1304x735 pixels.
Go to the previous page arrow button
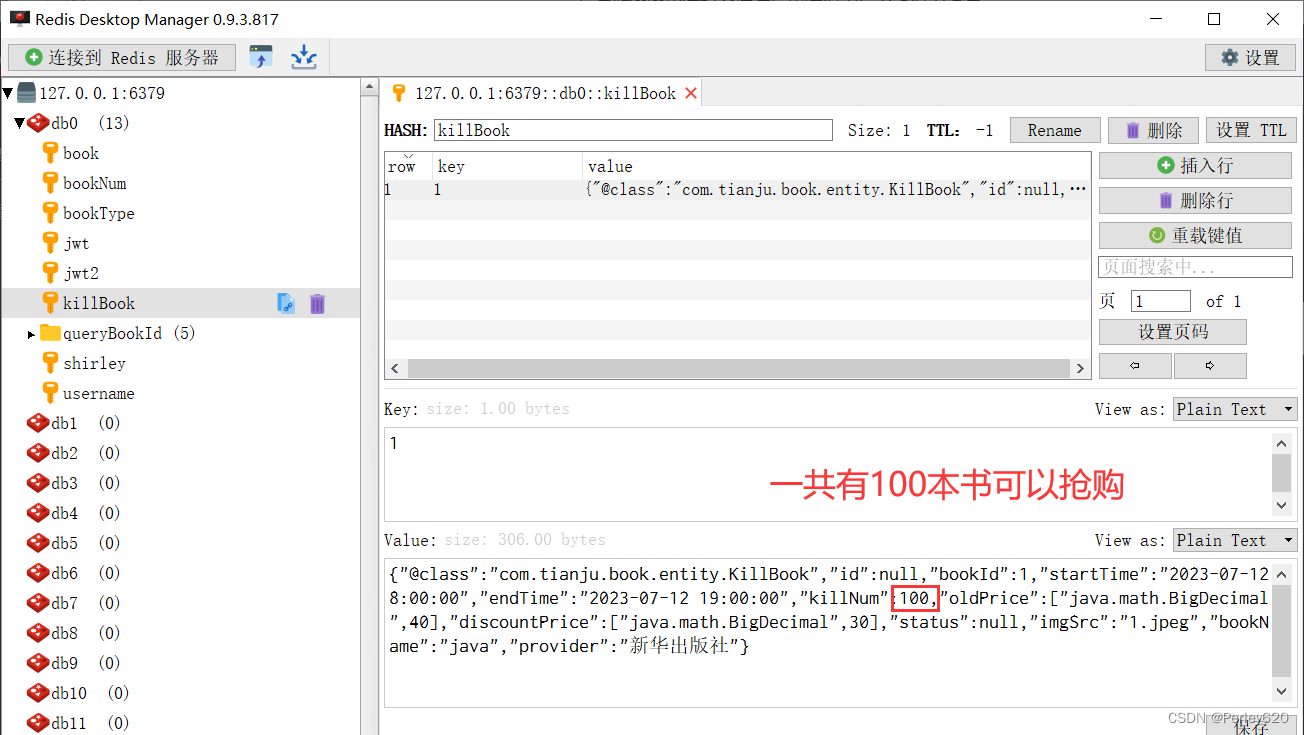click(1135, 366)
